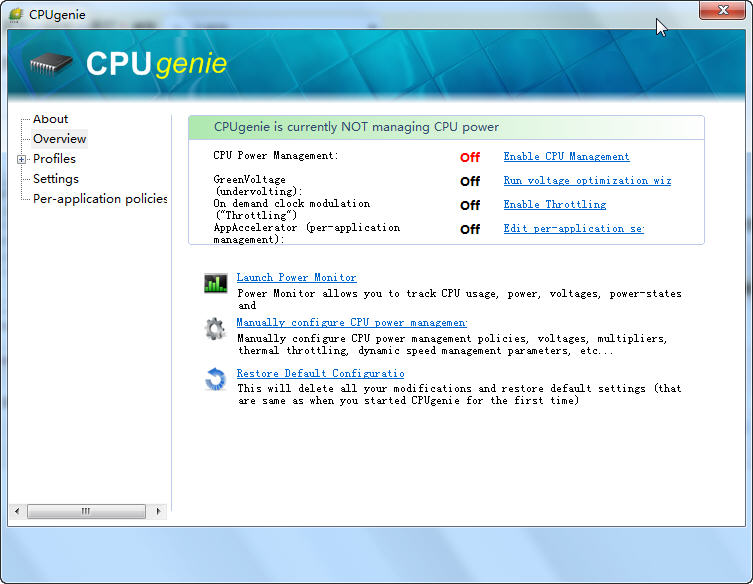Click Enable CPU Management link
753x584 pixels.
click(566, 157)
